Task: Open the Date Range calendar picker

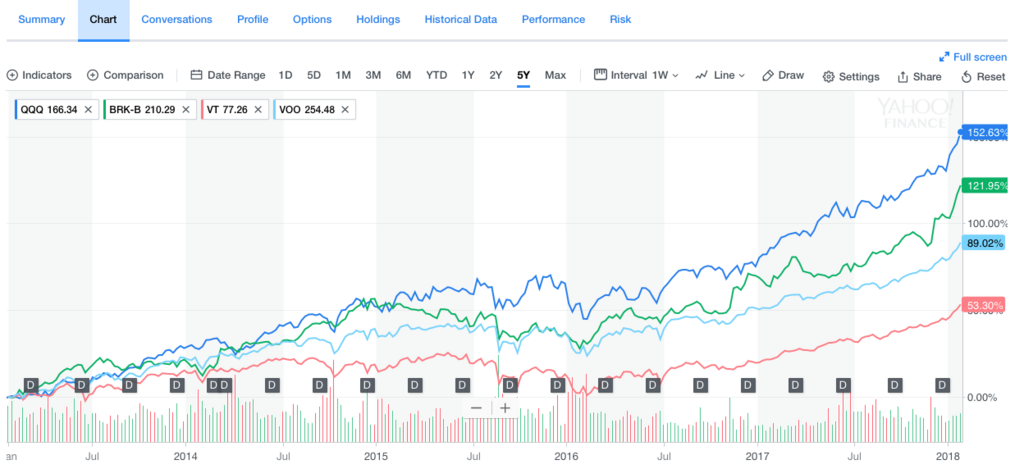Action: point(228,75)
